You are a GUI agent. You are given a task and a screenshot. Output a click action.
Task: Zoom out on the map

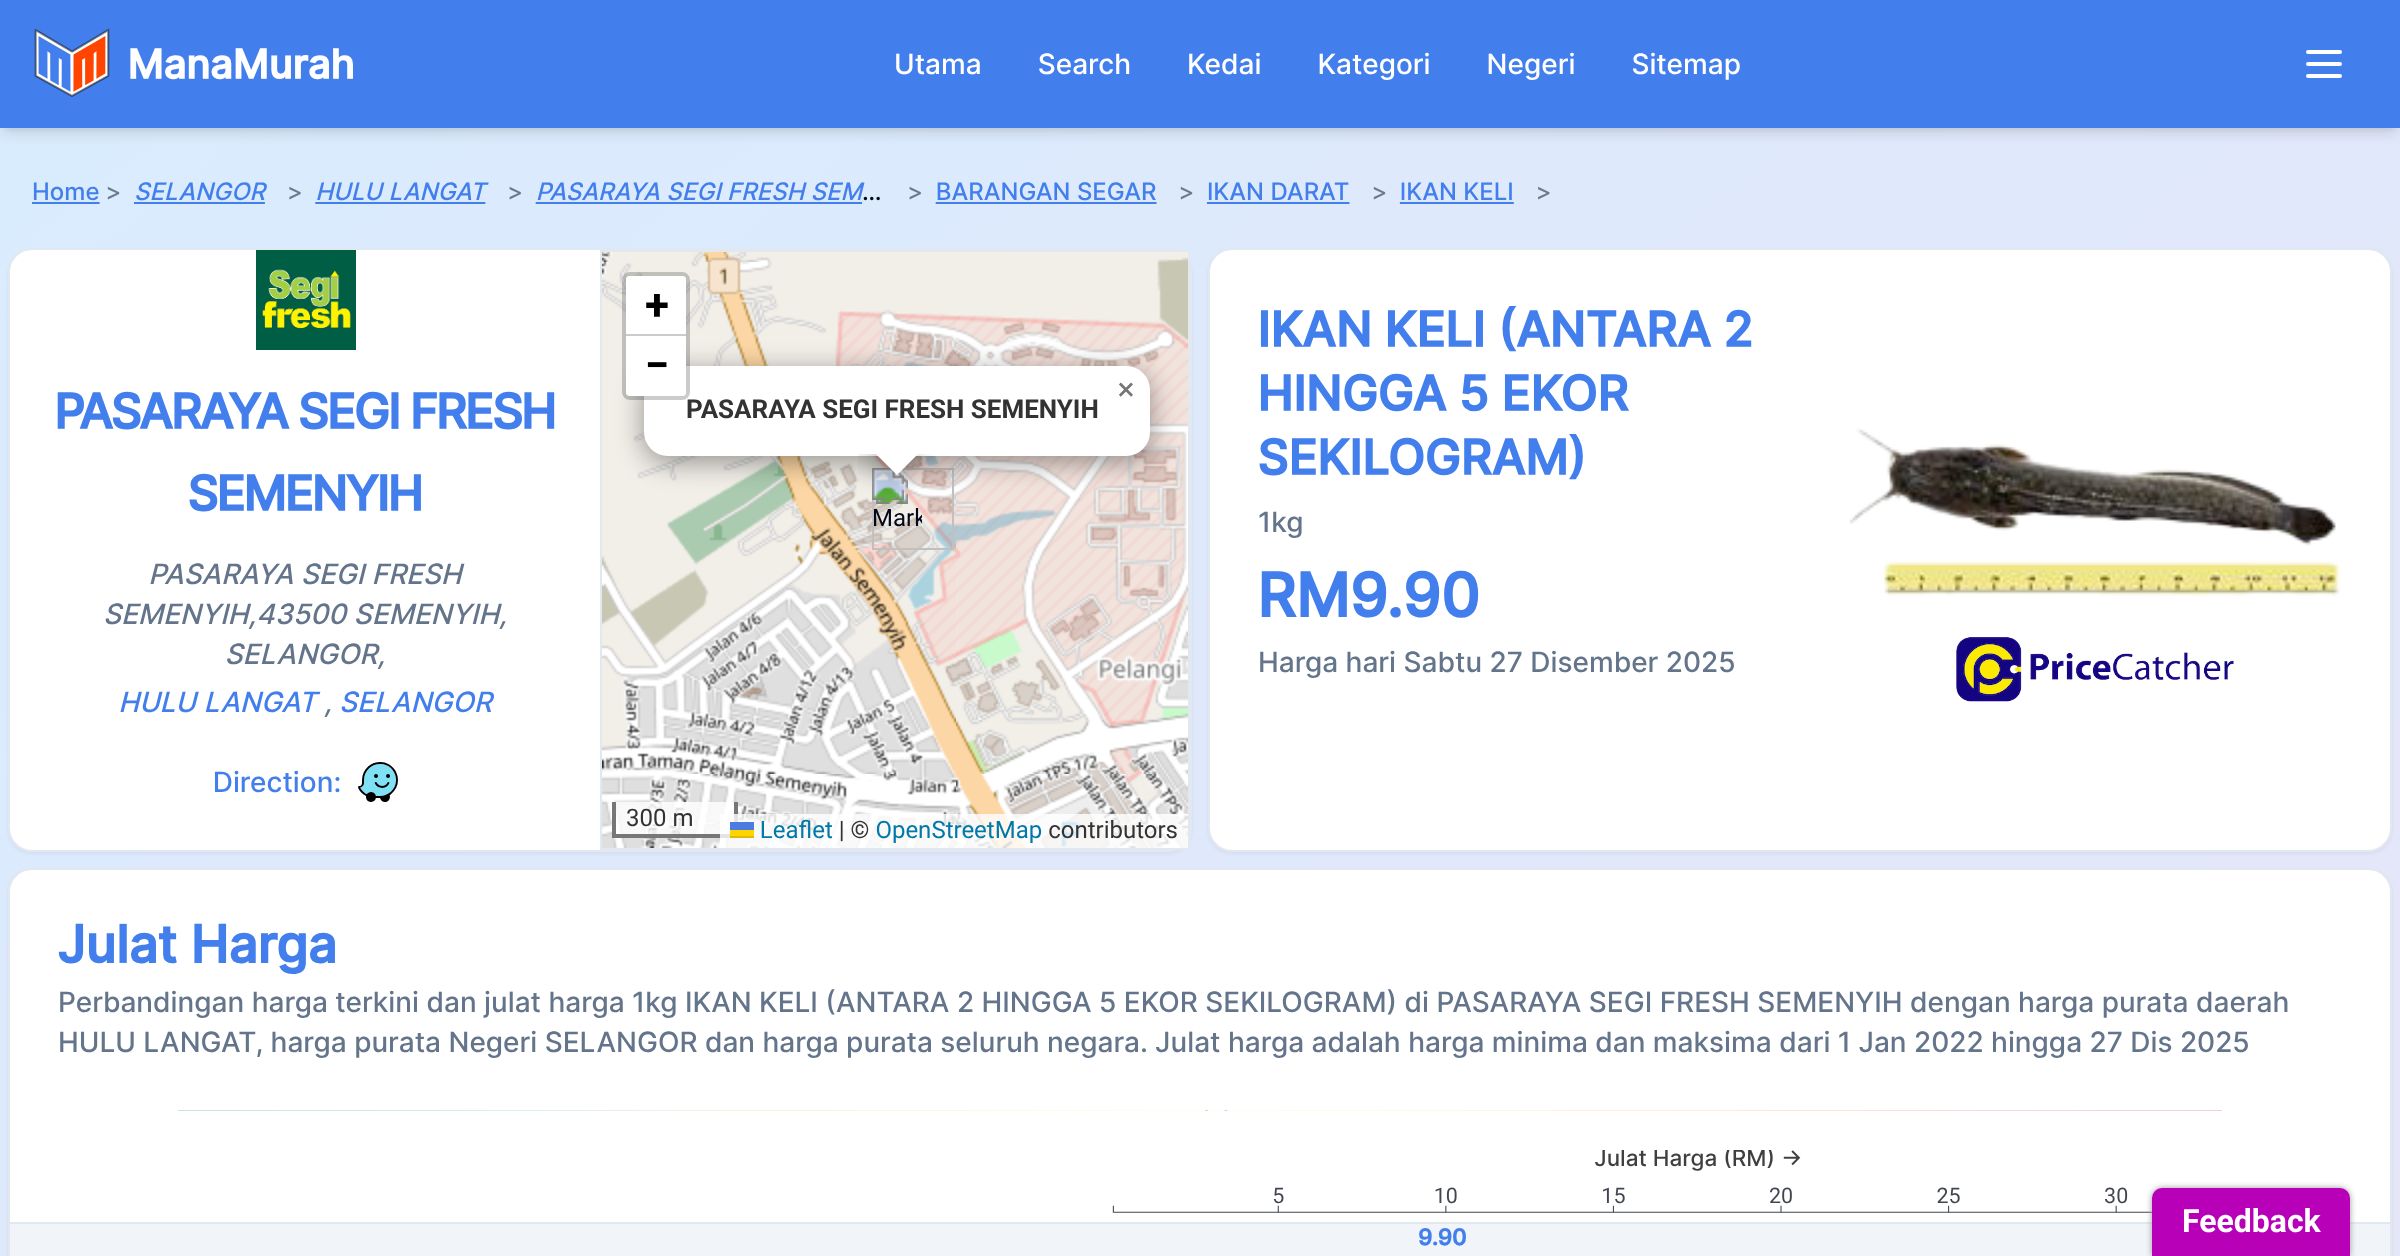point(656,365)
